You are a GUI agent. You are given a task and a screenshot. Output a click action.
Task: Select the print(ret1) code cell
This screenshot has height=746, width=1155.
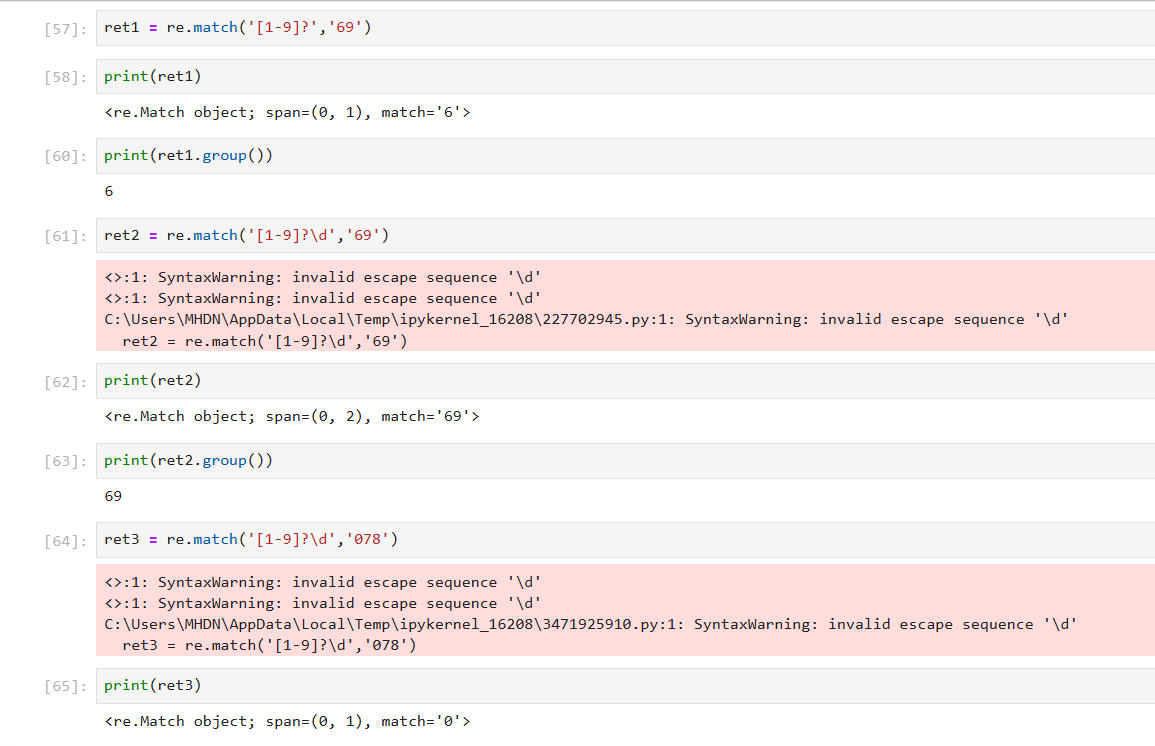pyautogui.click(x=625, y=77)
